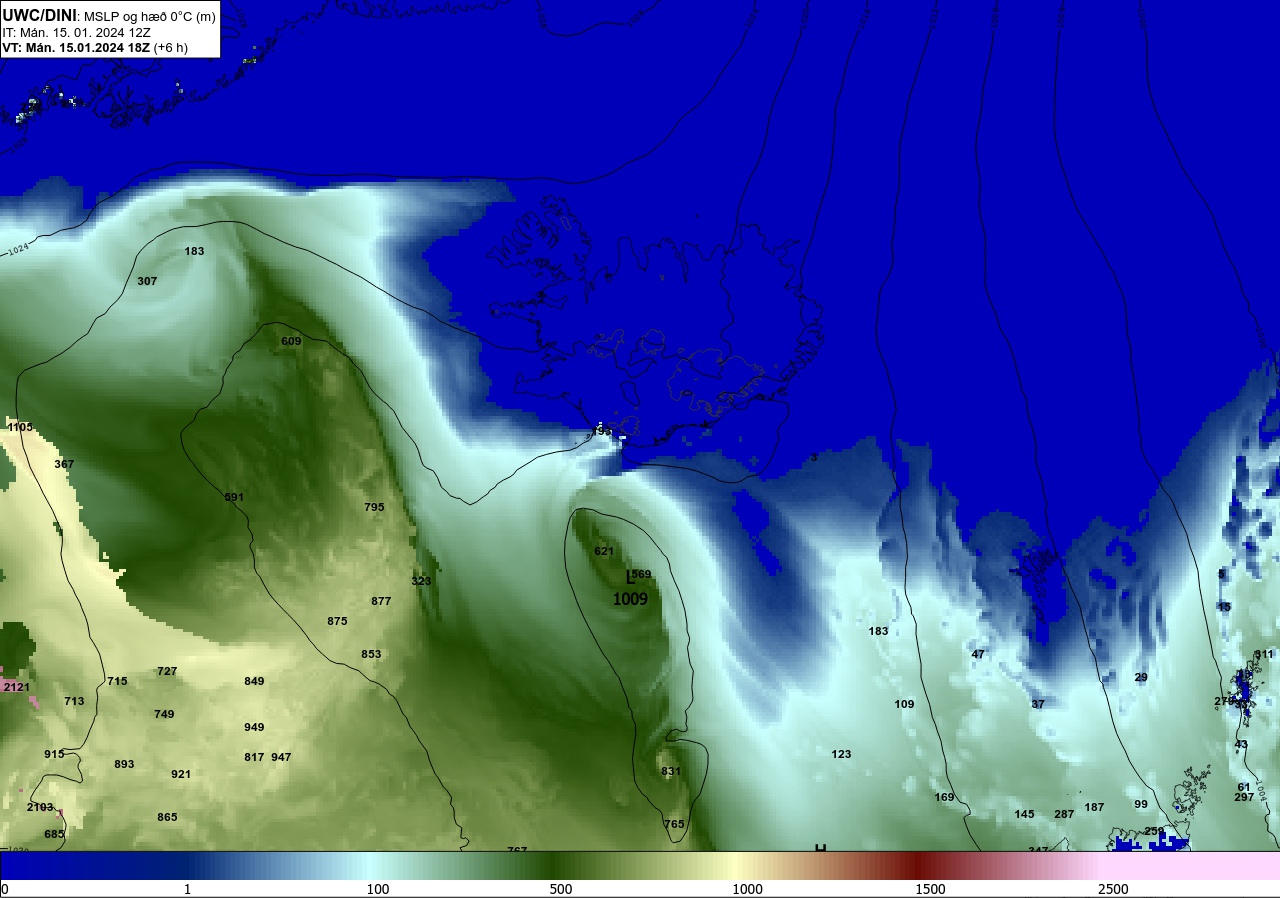Image resolution: width=1280 pixels, height=898 pixels.
Task: Select the height value 109
Action: click(904, 704)
